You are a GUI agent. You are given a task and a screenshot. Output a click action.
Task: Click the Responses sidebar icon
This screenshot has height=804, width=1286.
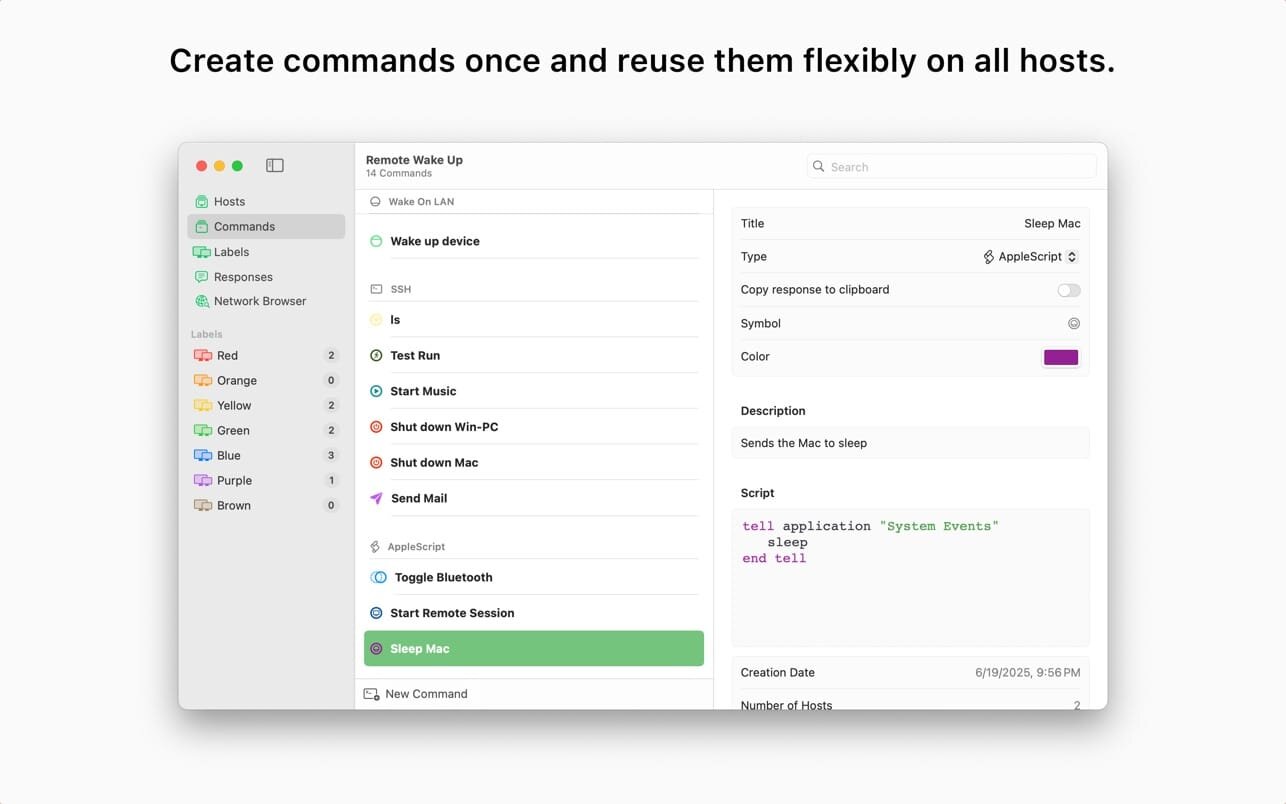[201, 277]
